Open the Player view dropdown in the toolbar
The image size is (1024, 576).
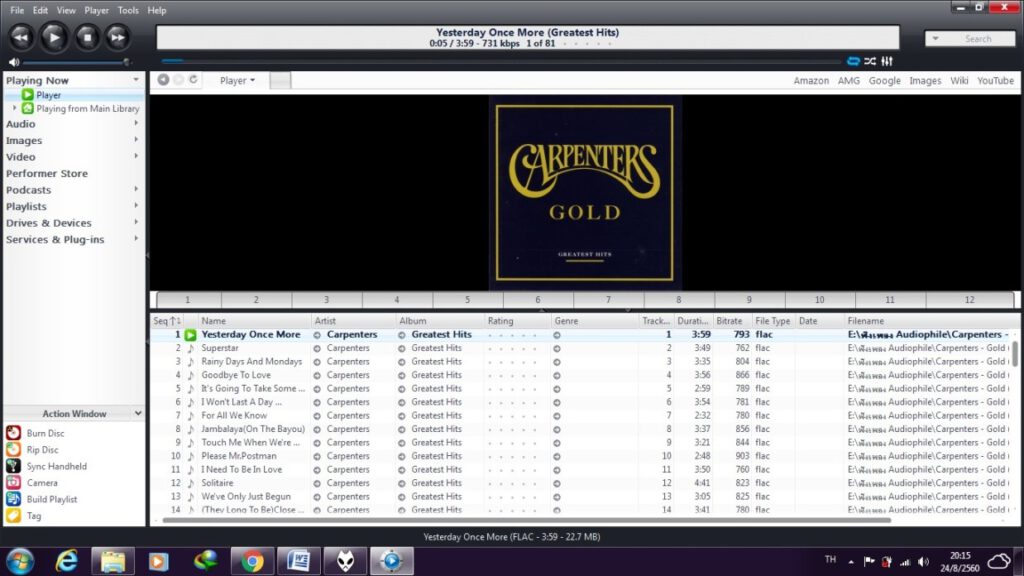coord(237,80)
